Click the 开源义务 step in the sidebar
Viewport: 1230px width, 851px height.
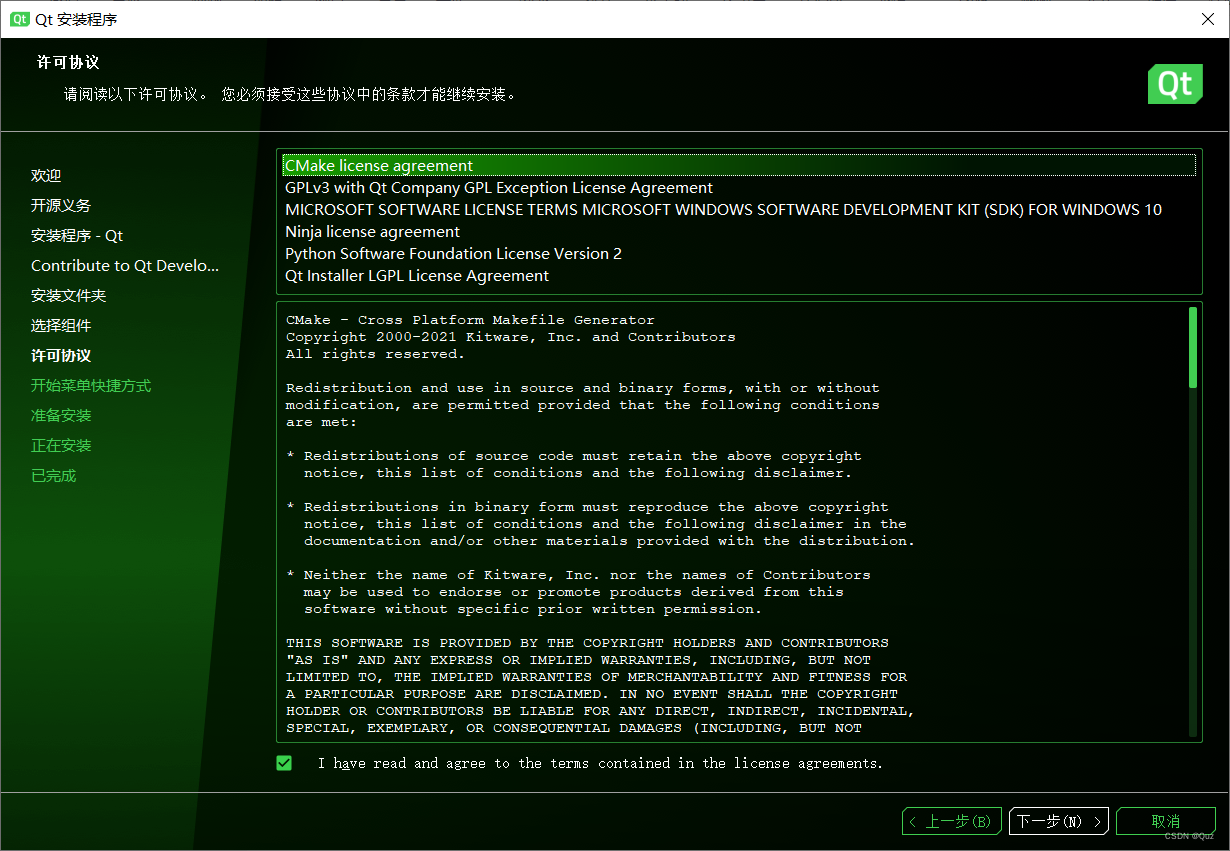[x=61, y=206]
